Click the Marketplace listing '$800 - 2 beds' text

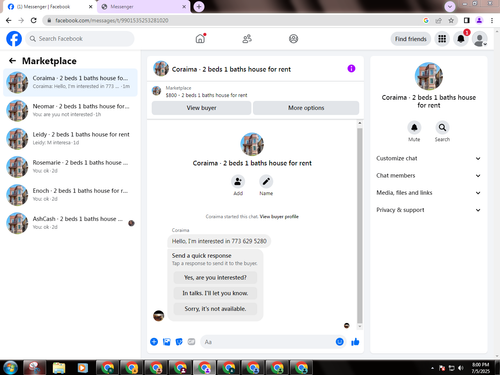coord(207,95)
